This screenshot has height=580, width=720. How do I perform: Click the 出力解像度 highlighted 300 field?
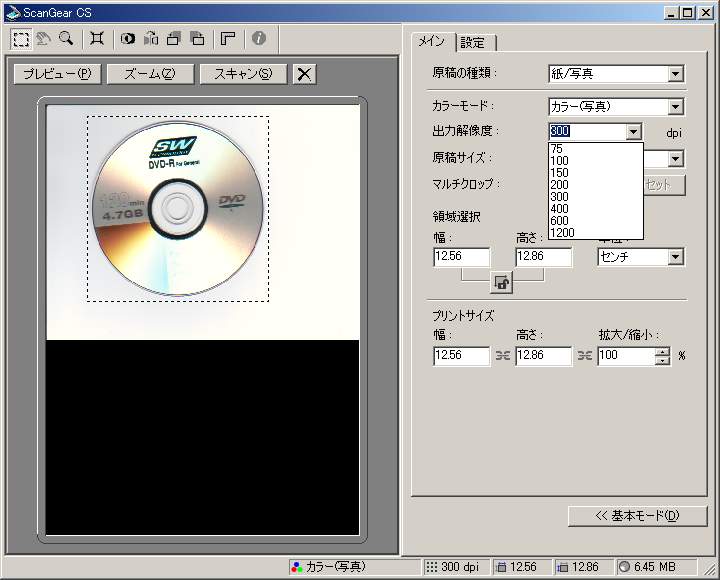pos(587,132)
